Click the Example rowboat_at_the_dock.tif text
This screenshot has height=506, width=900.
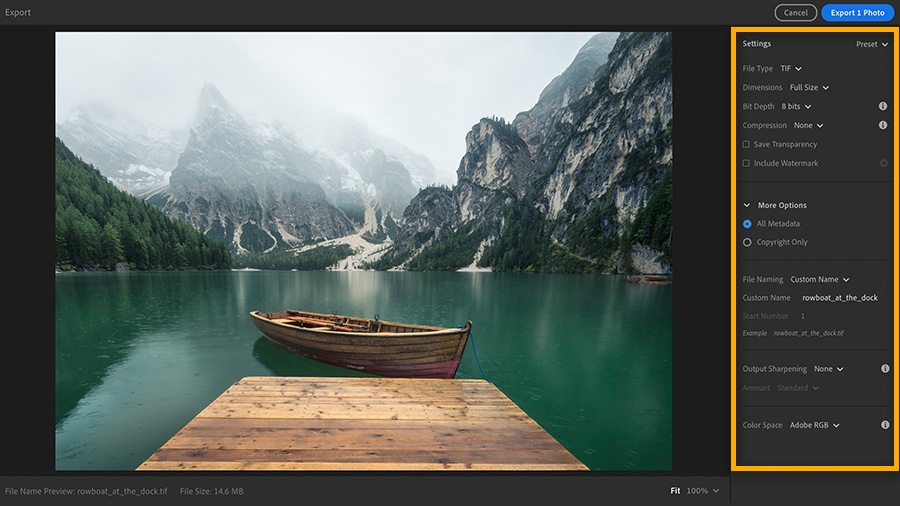(793, 333)
